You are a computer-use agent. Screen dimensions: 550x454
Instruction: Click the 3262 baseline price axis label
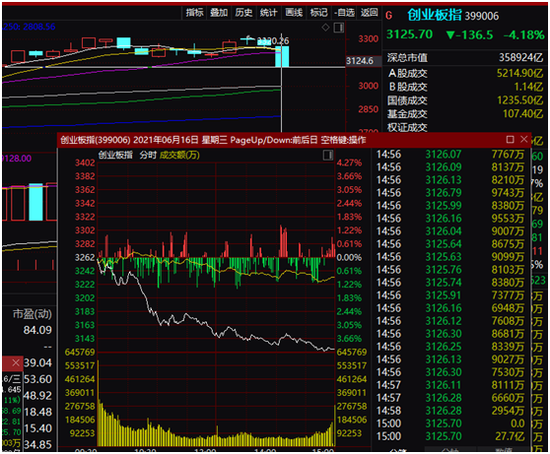point(85,258)
